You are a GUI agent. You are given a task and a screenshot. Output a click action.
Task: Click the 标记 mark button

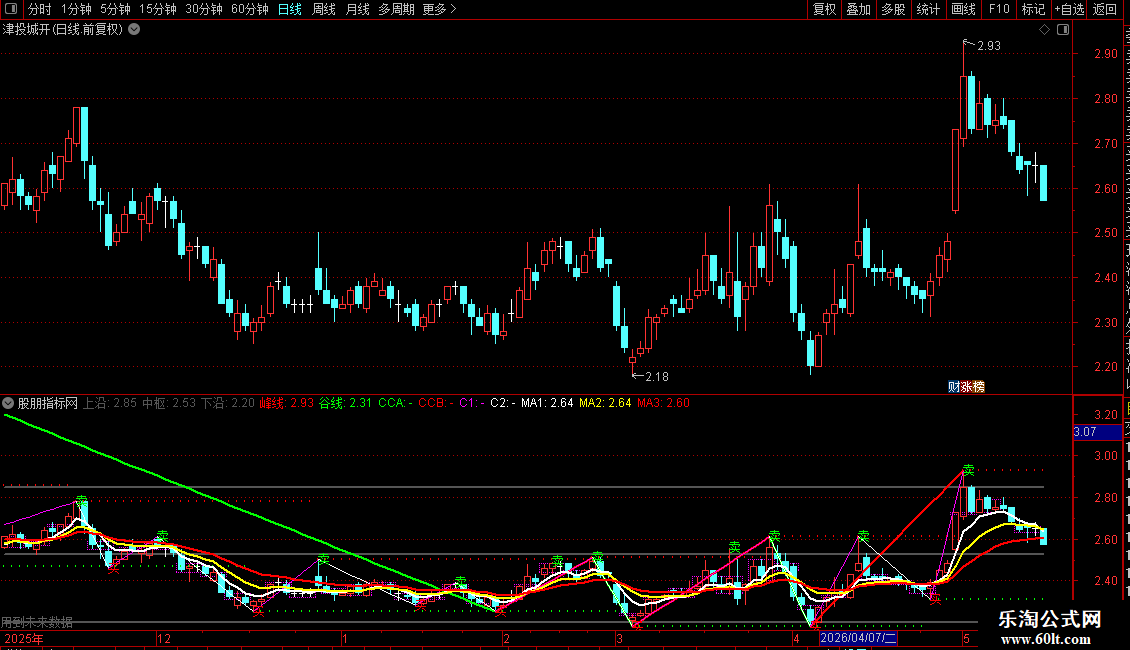(1033, 9)
